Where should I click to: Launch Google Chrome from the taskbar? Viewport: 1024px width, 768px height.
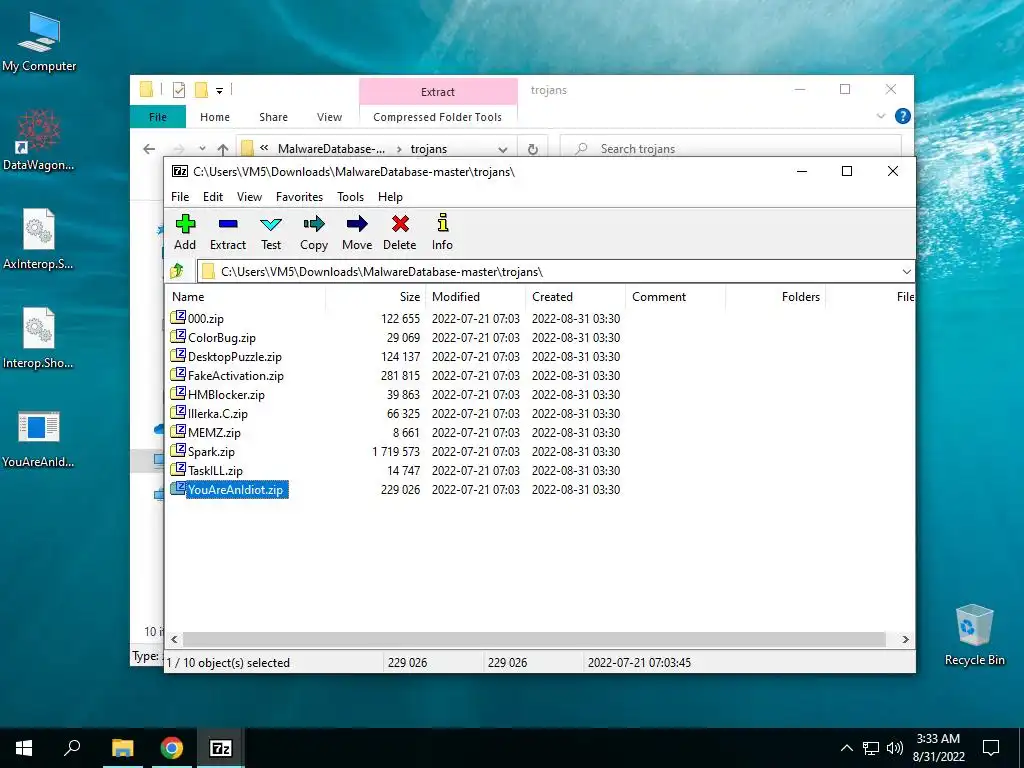[x=172, y=748]
